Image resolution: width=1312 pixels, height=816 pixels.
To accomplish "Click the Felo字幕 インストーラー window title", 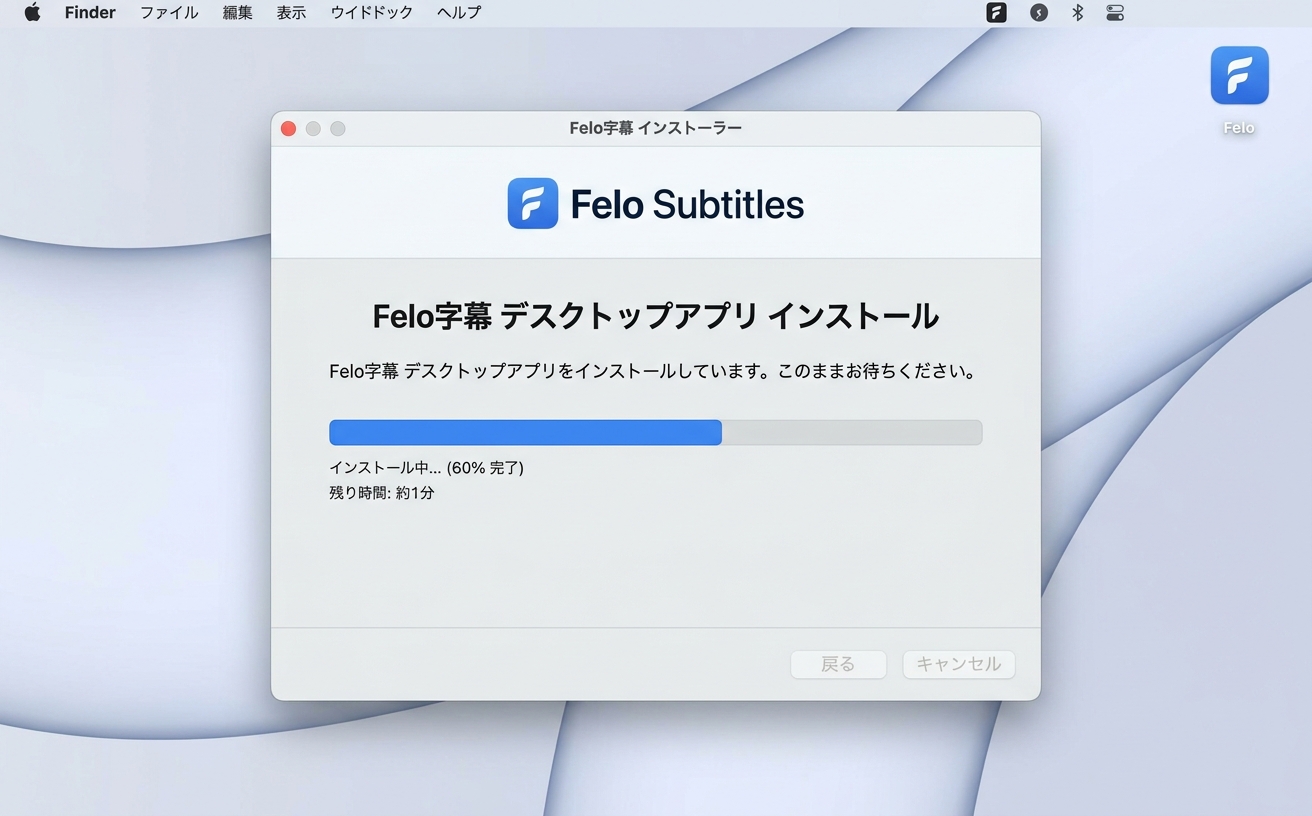I will click(655, 128).
